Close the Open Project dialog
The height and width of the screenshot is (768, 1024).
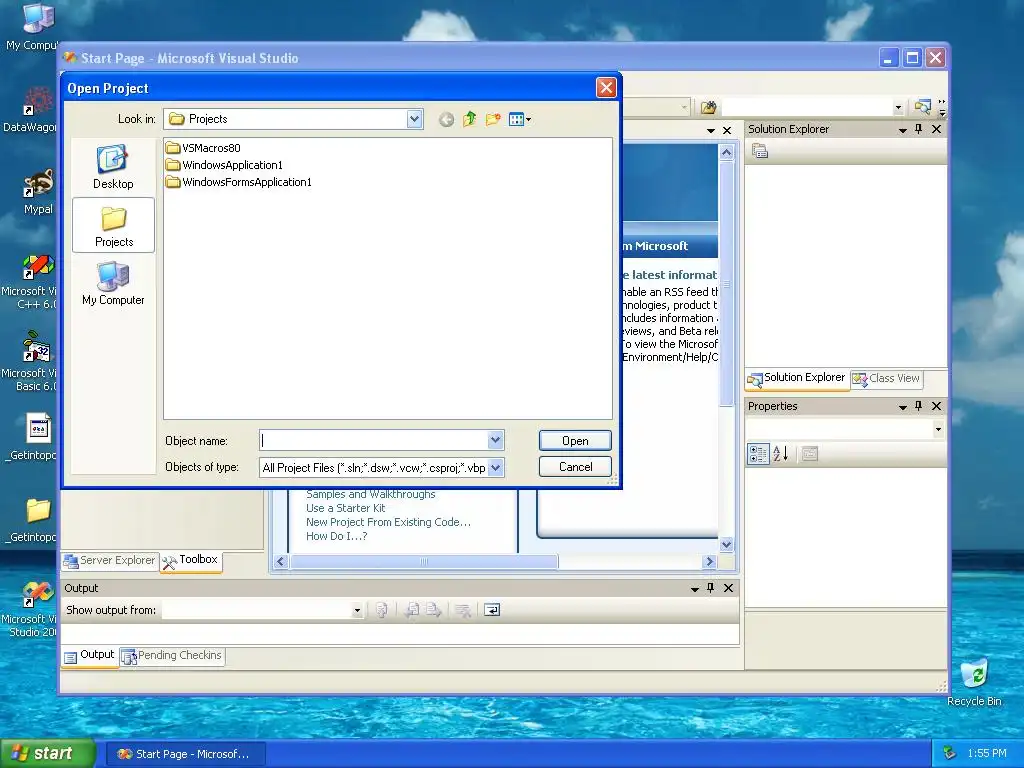[x=606, y=88]
